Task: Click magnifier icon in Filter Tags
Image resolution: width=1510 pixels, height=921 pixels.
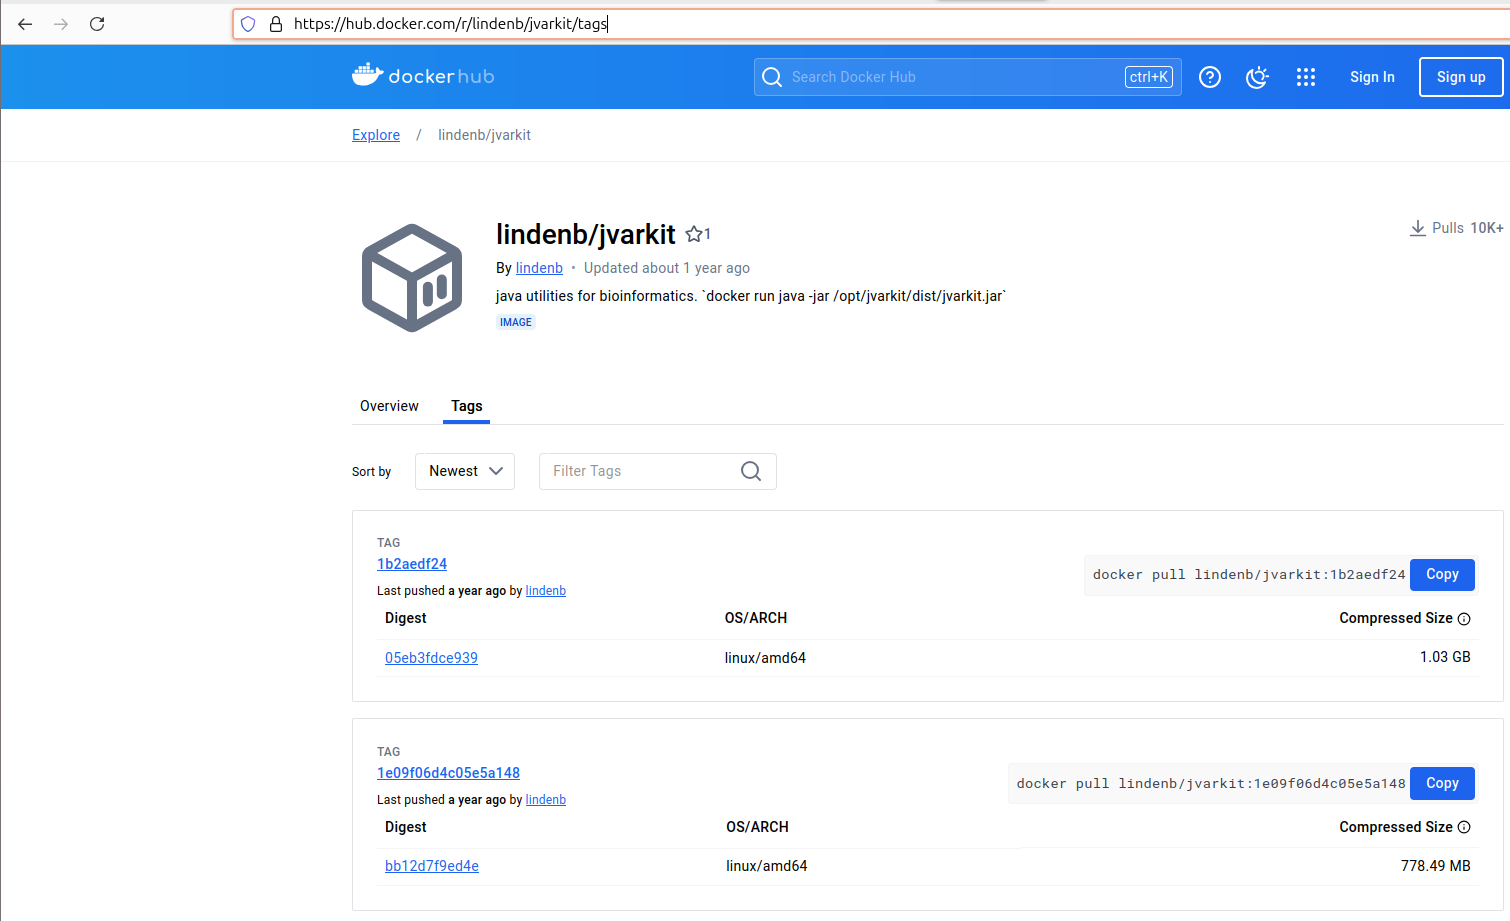Action: coord(751,471)
